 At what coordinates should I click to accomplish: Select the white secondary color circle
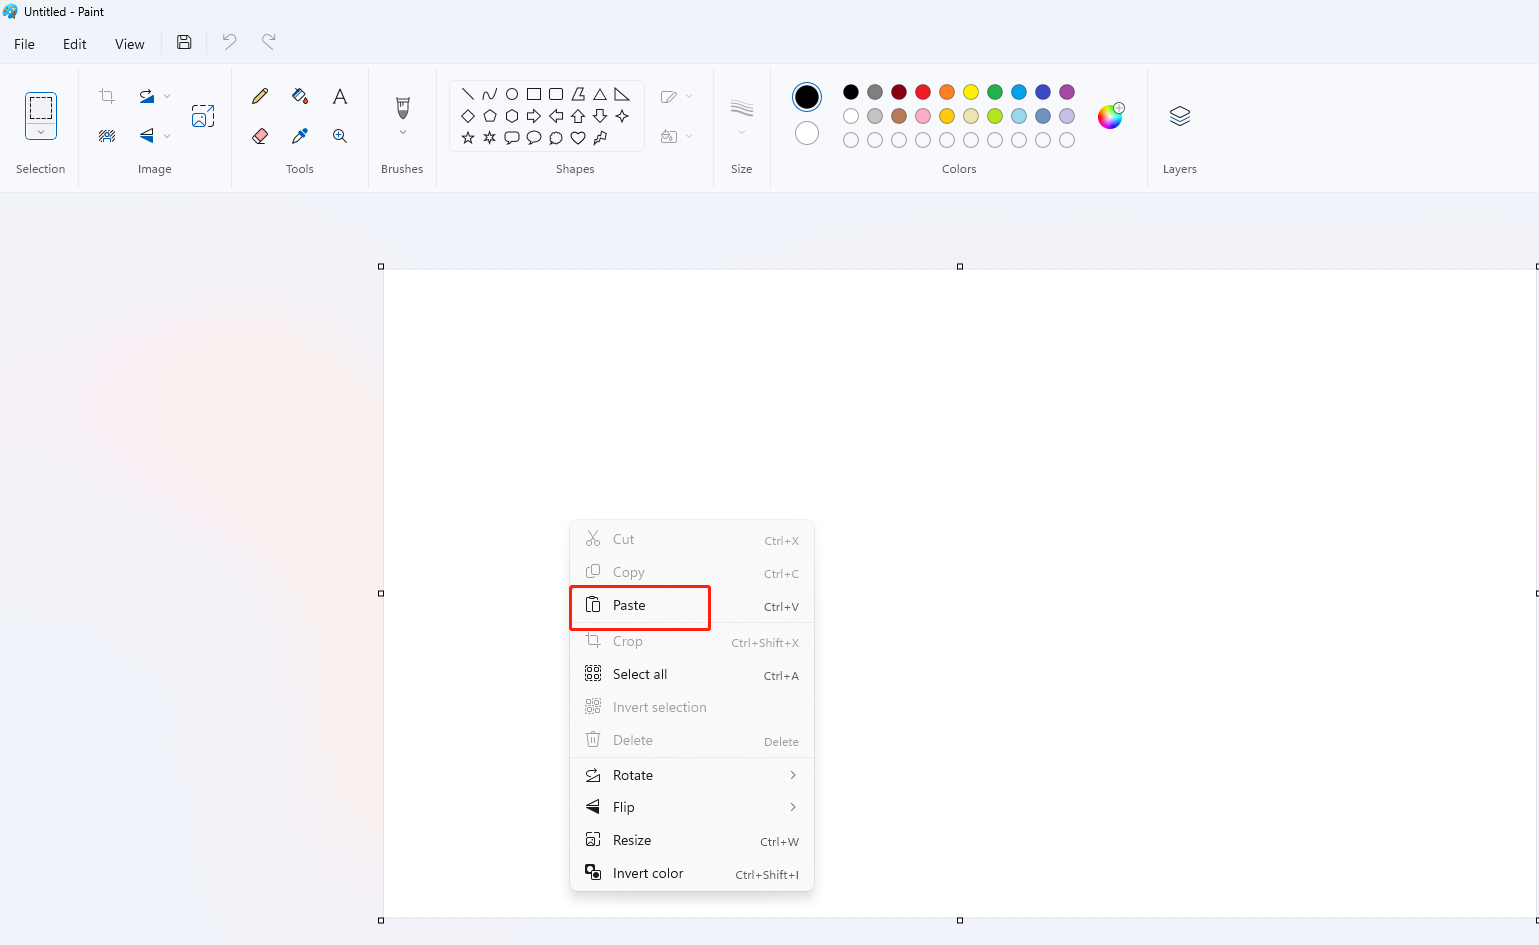(x=807, y=133)
